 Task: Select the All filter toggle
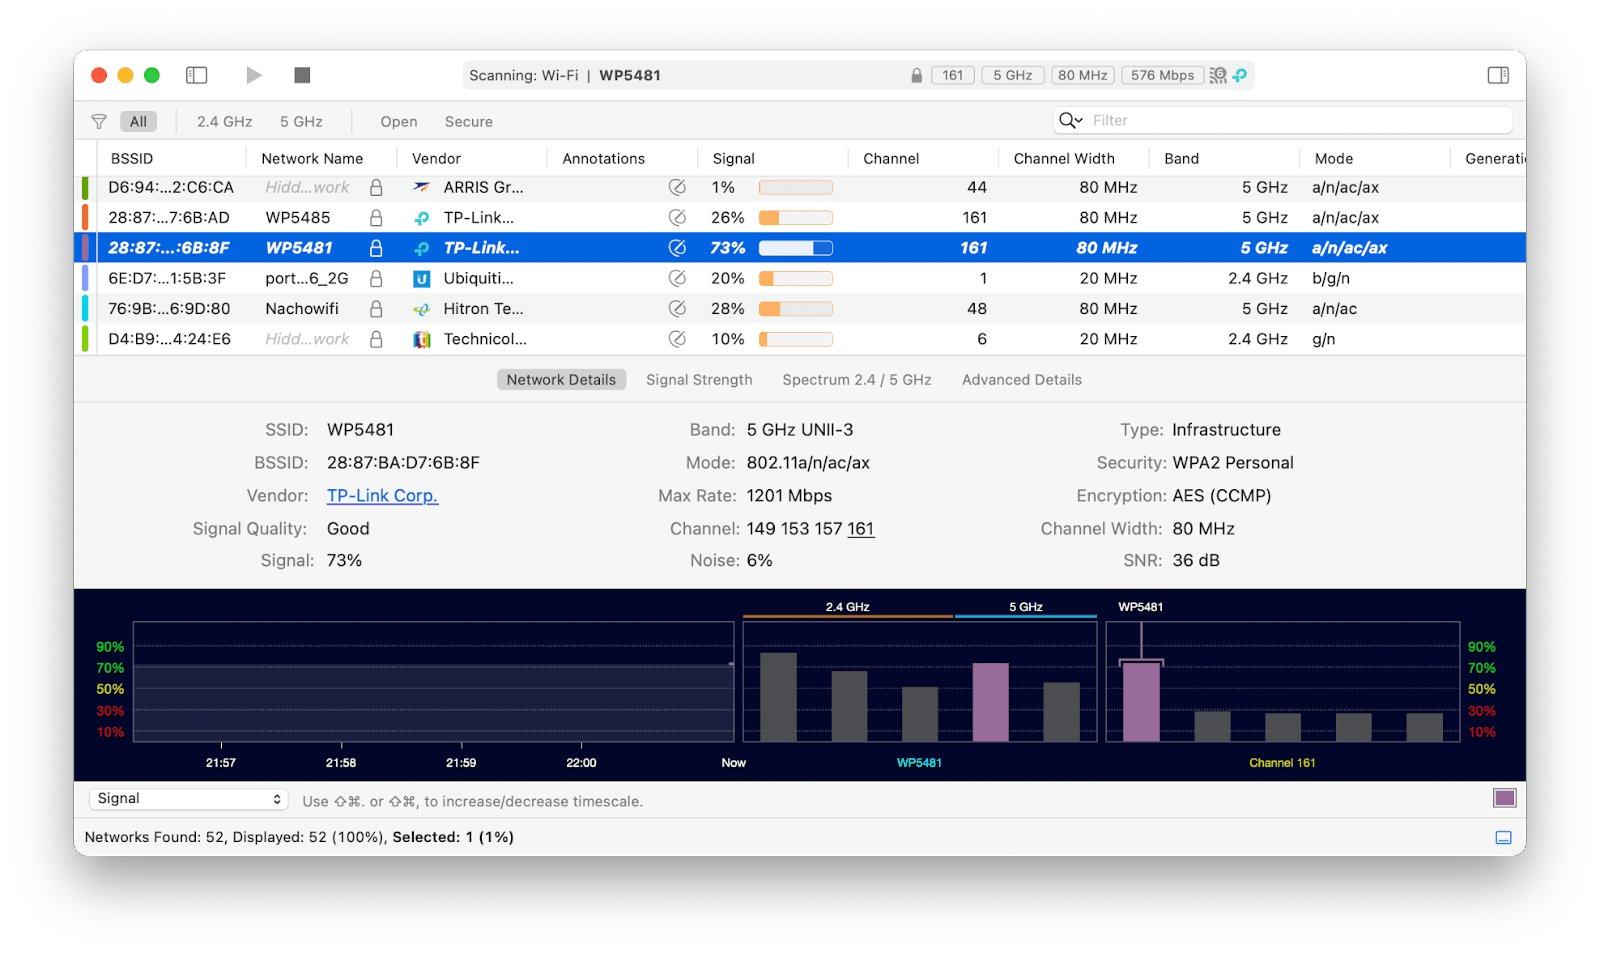[138, 122]
